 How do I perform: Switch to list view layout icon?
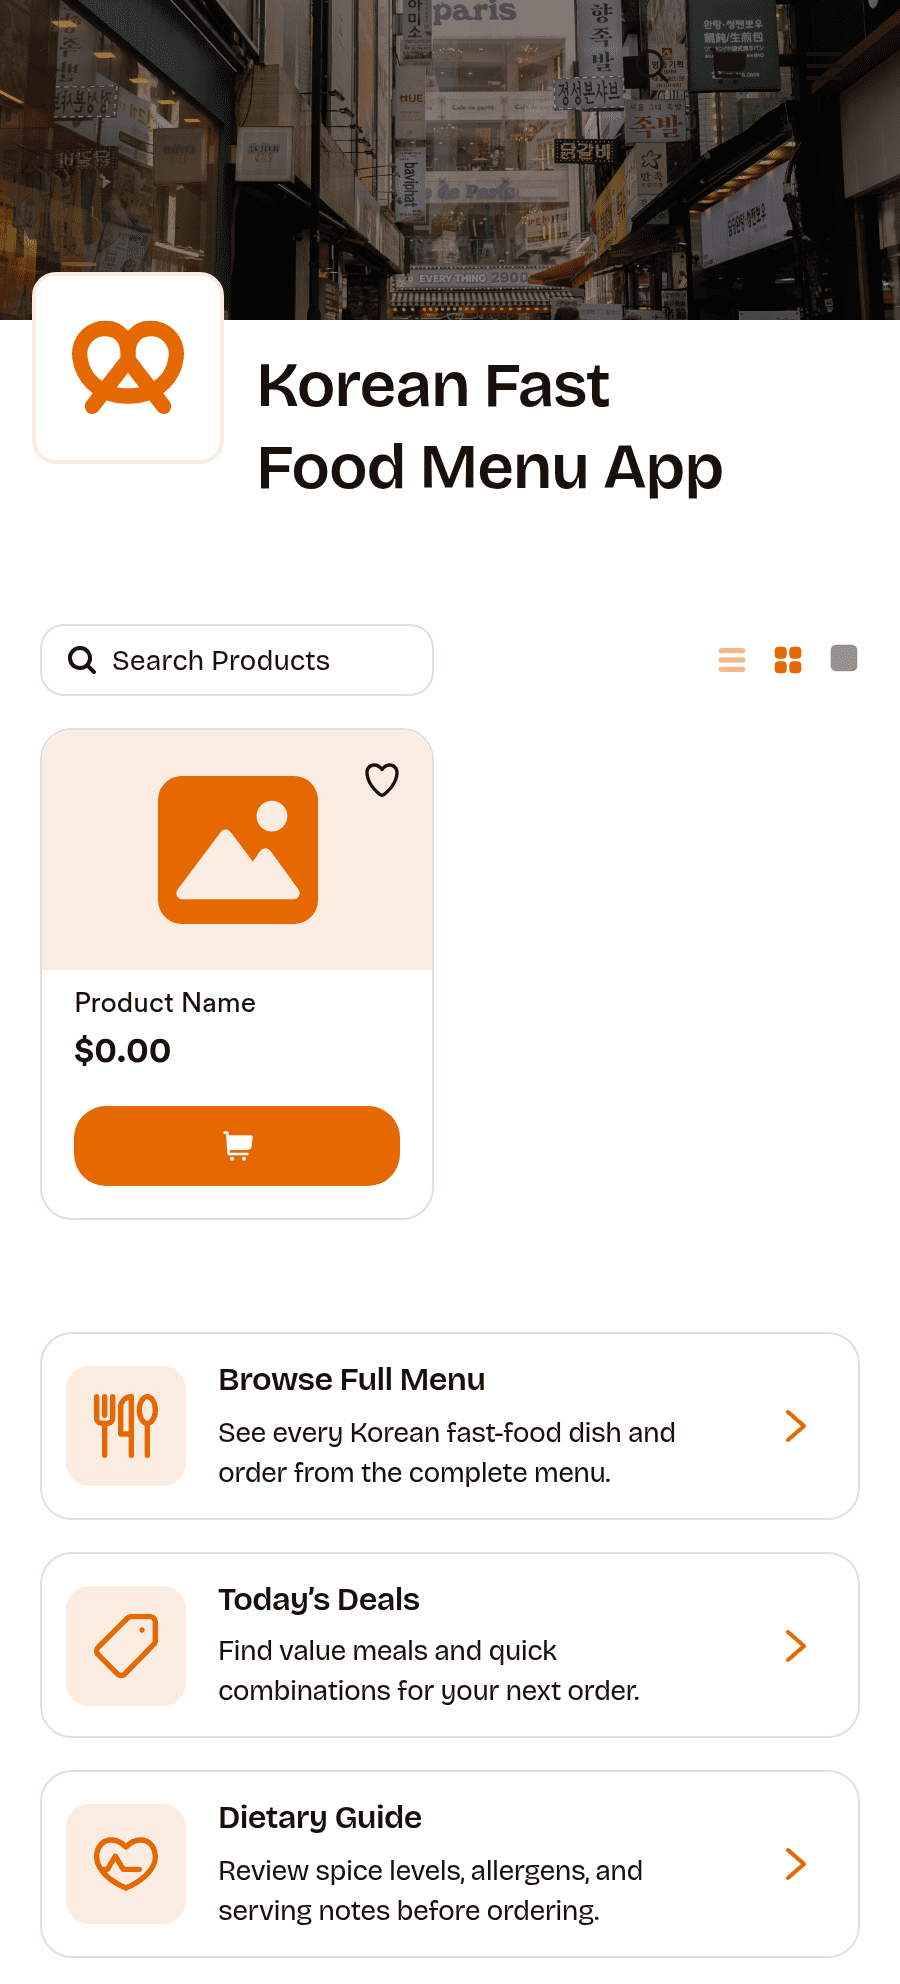click(732, 660)
